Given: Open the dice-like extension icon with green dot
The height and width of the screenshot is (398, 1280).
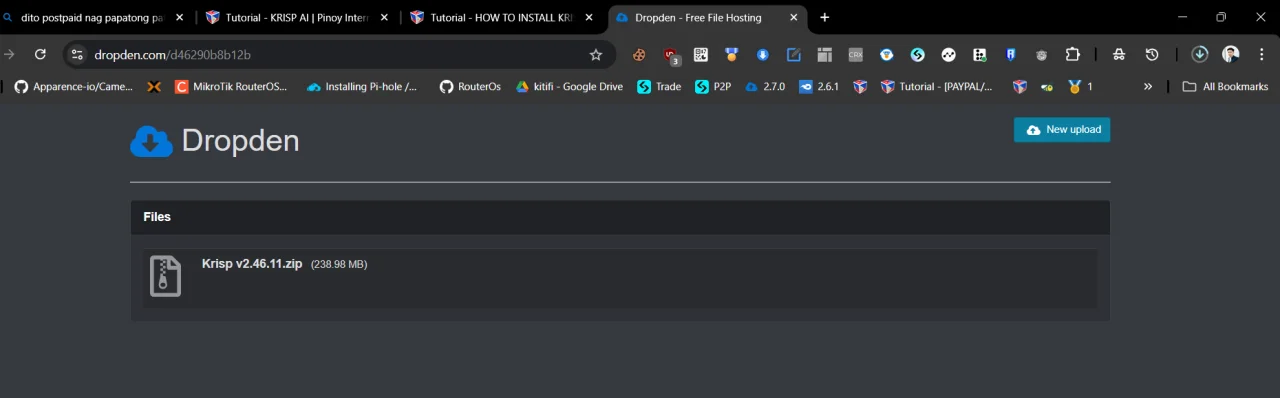Looking at the screenshot, I should (x=979, y=55).
